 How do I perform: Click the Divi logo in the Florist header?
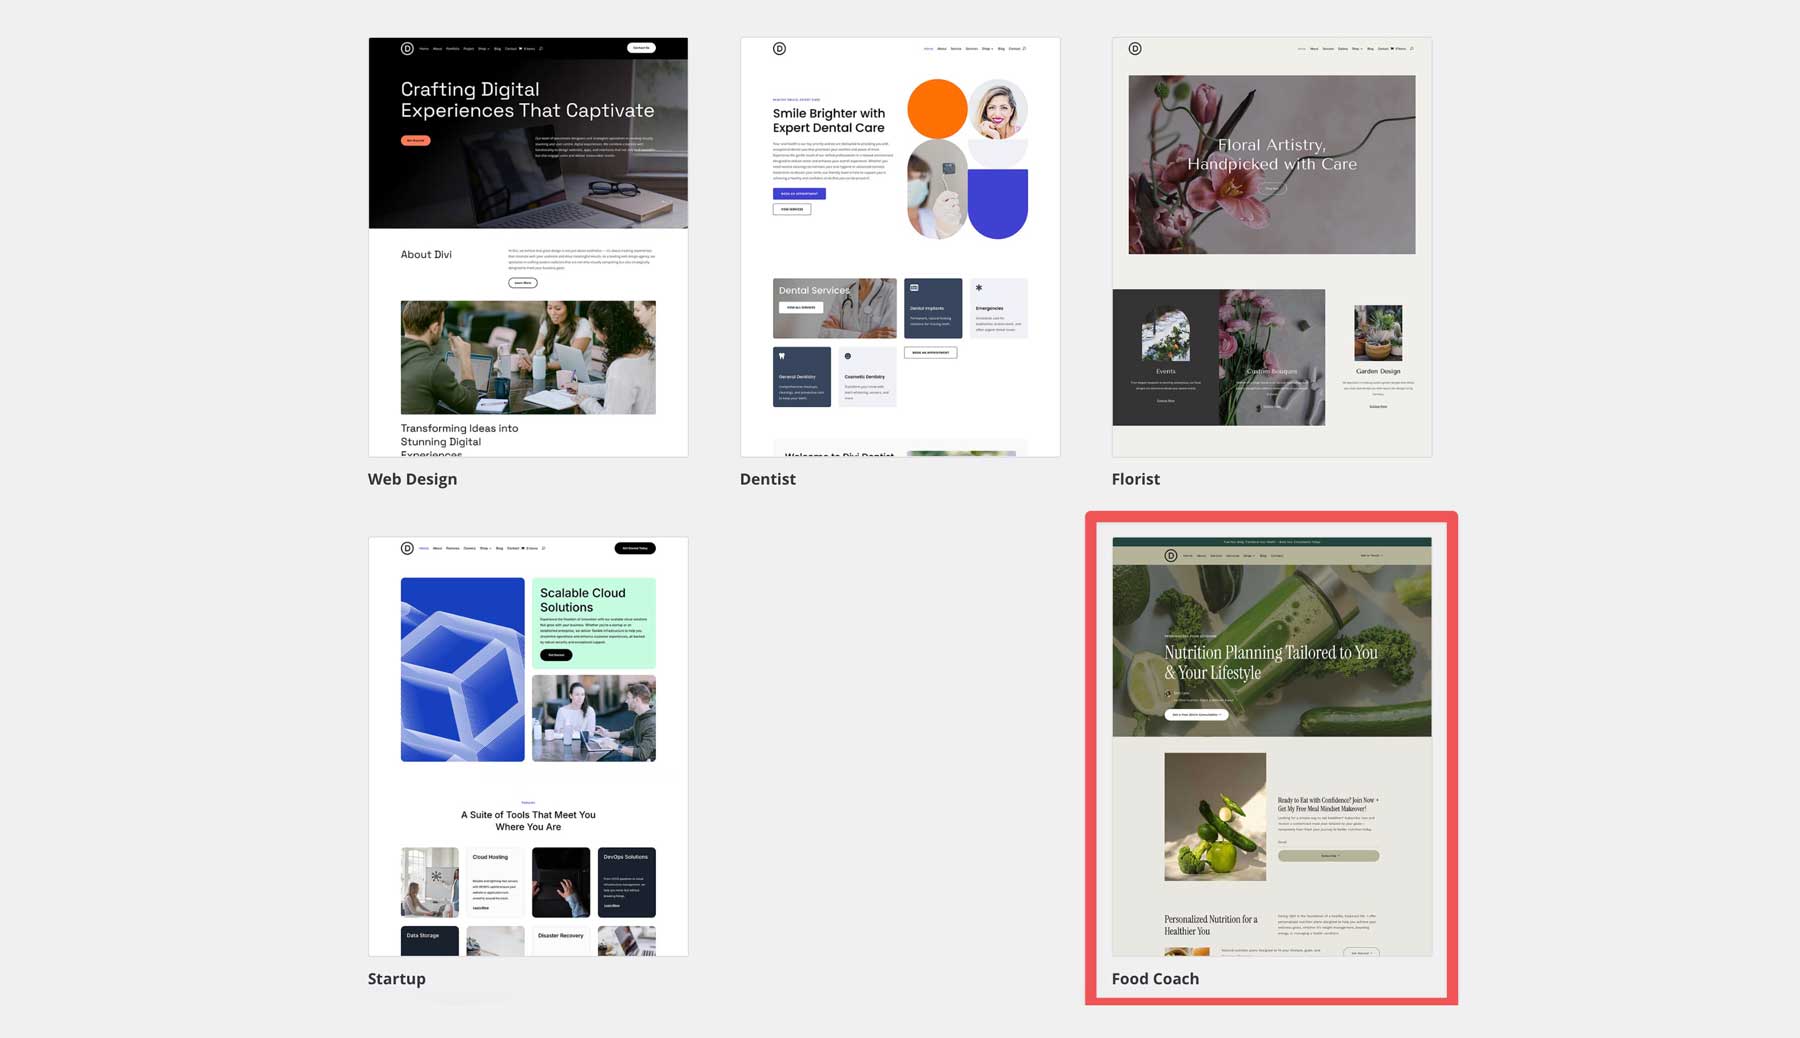click(x=1135, y=48)
